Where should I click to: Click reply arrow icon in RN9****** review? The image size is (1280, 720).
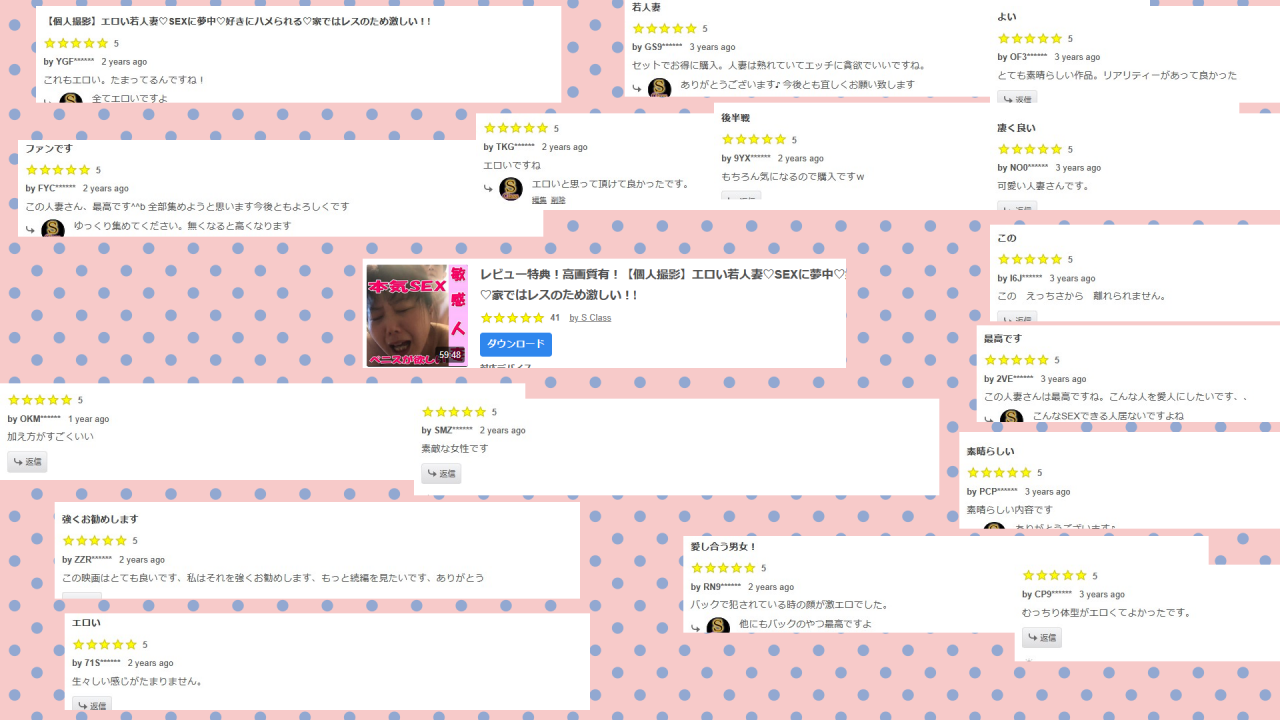[694, 628]
